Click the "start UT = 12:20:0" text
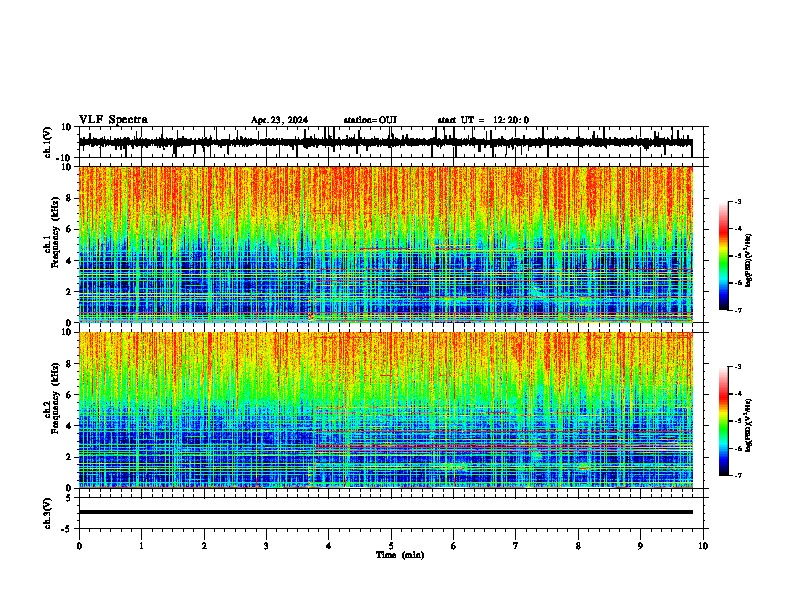The height and width of the screenshot is (612, 792). [483, 120]
